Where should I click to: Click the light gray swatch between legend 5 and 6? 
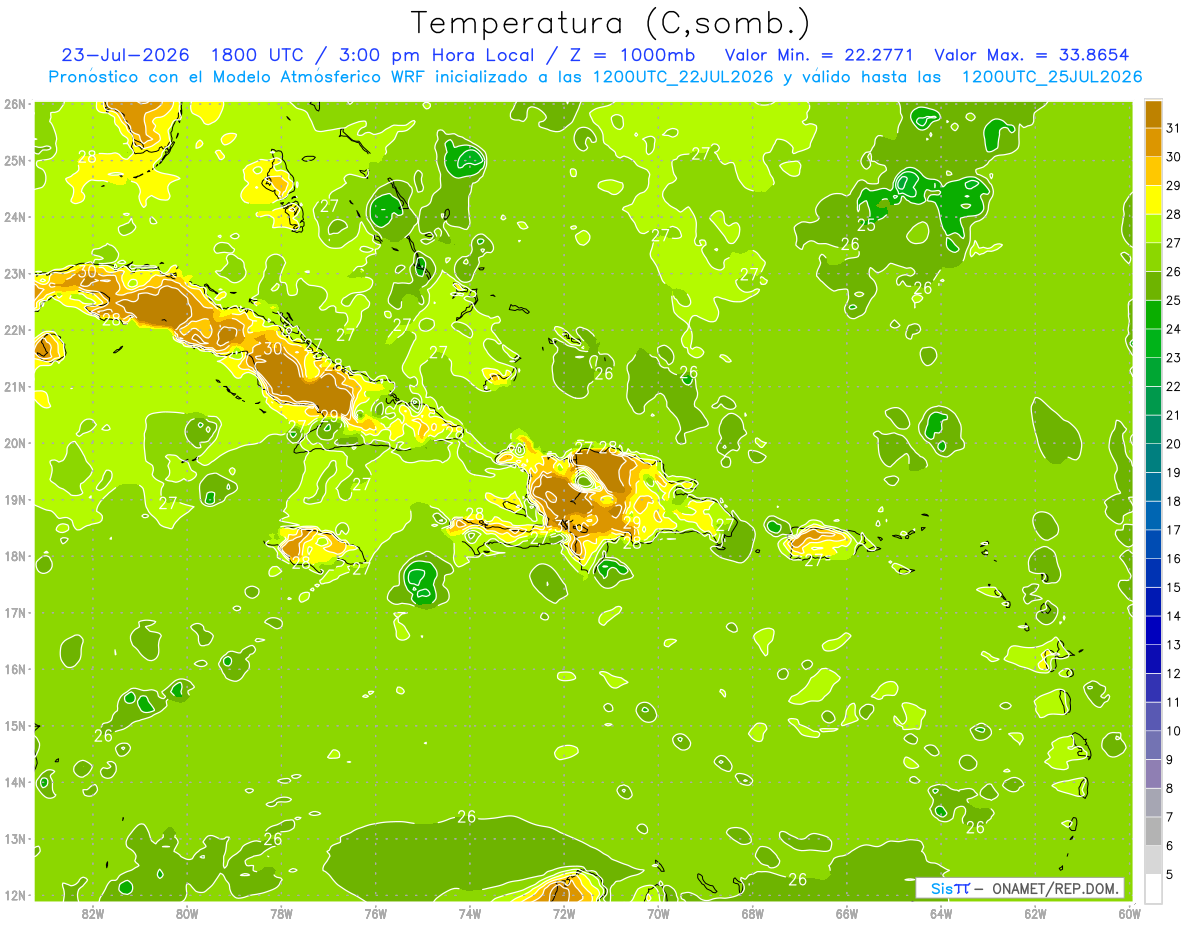(1154, 860)
